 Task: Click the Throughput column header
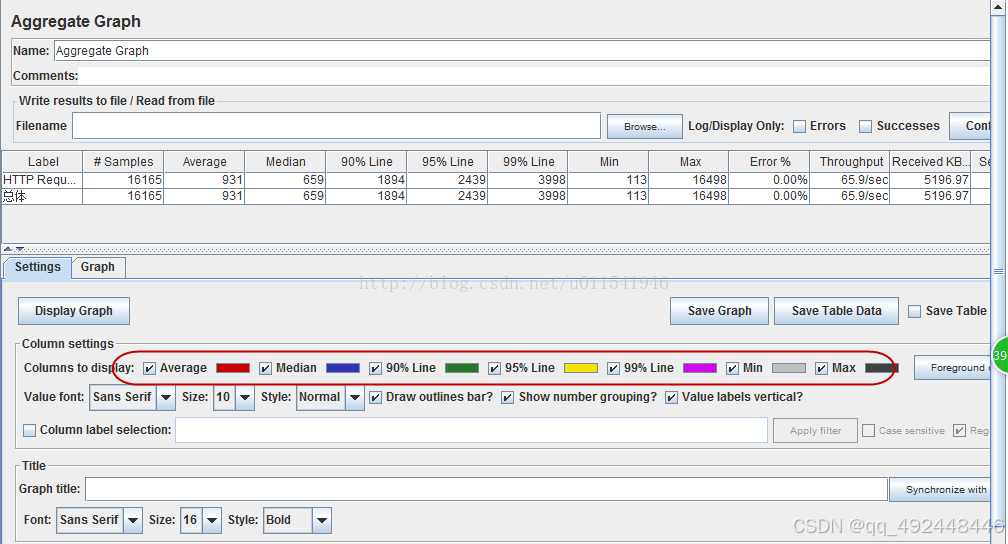[850, 162]
